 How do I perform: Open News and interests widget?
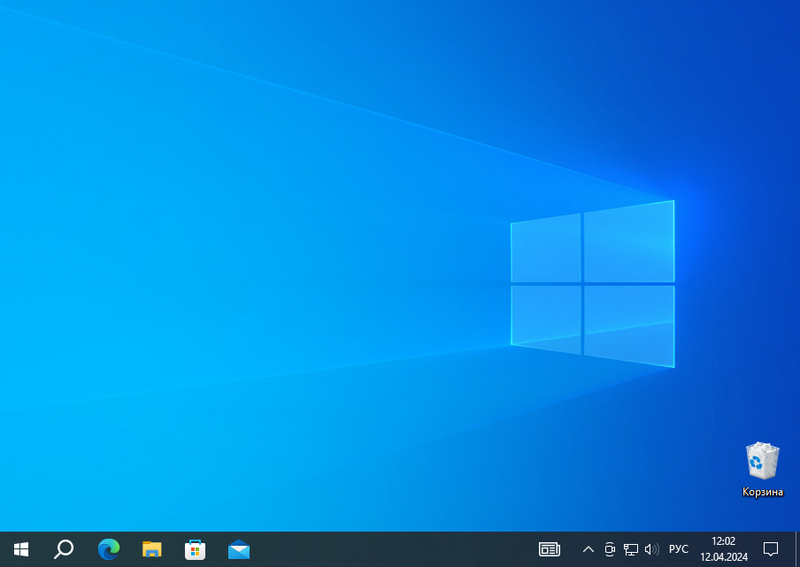549,549
